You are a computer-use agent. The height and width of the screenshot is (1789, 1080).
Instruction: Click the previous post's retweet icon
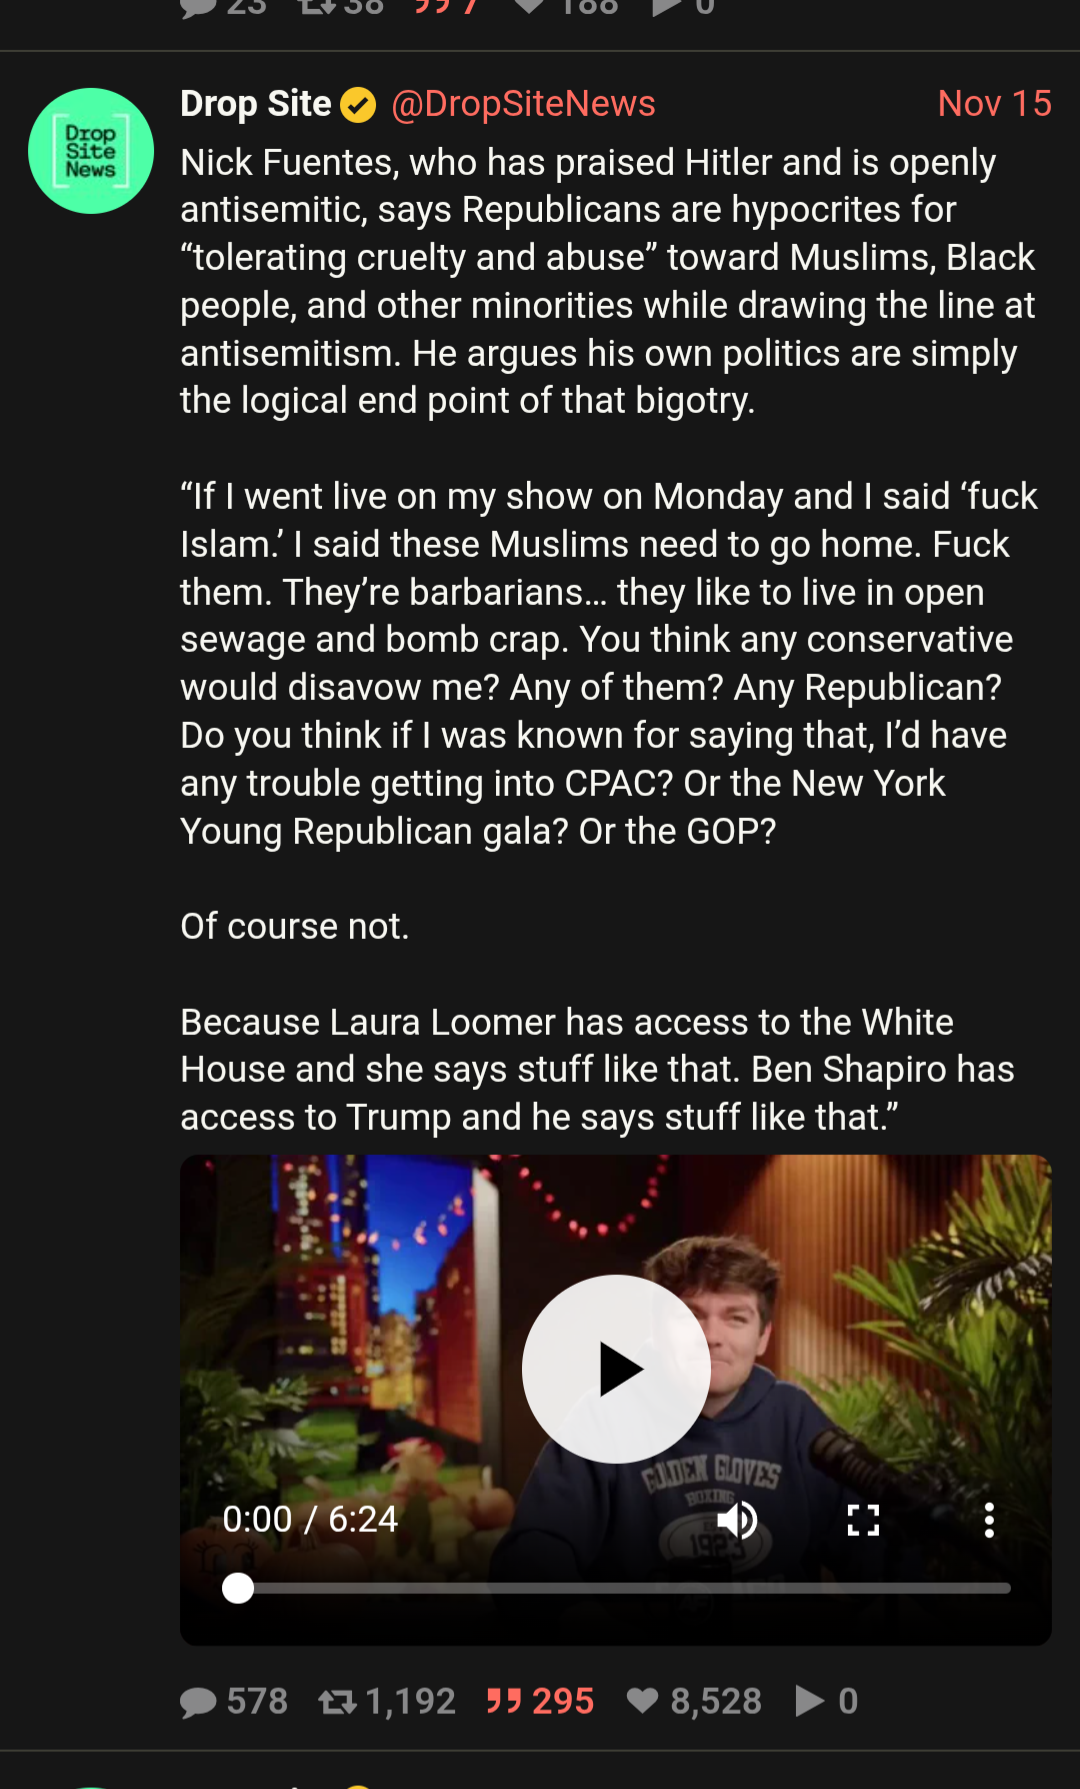[x=317, y=8]
